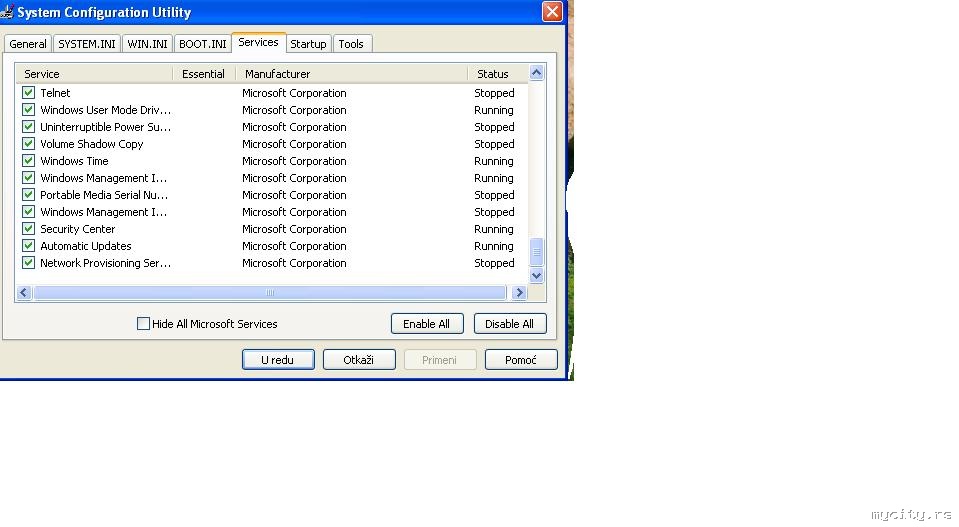
Task: Disable the Windows Time service checkbox
Action: pyautogui.click(x=28, y=161)
